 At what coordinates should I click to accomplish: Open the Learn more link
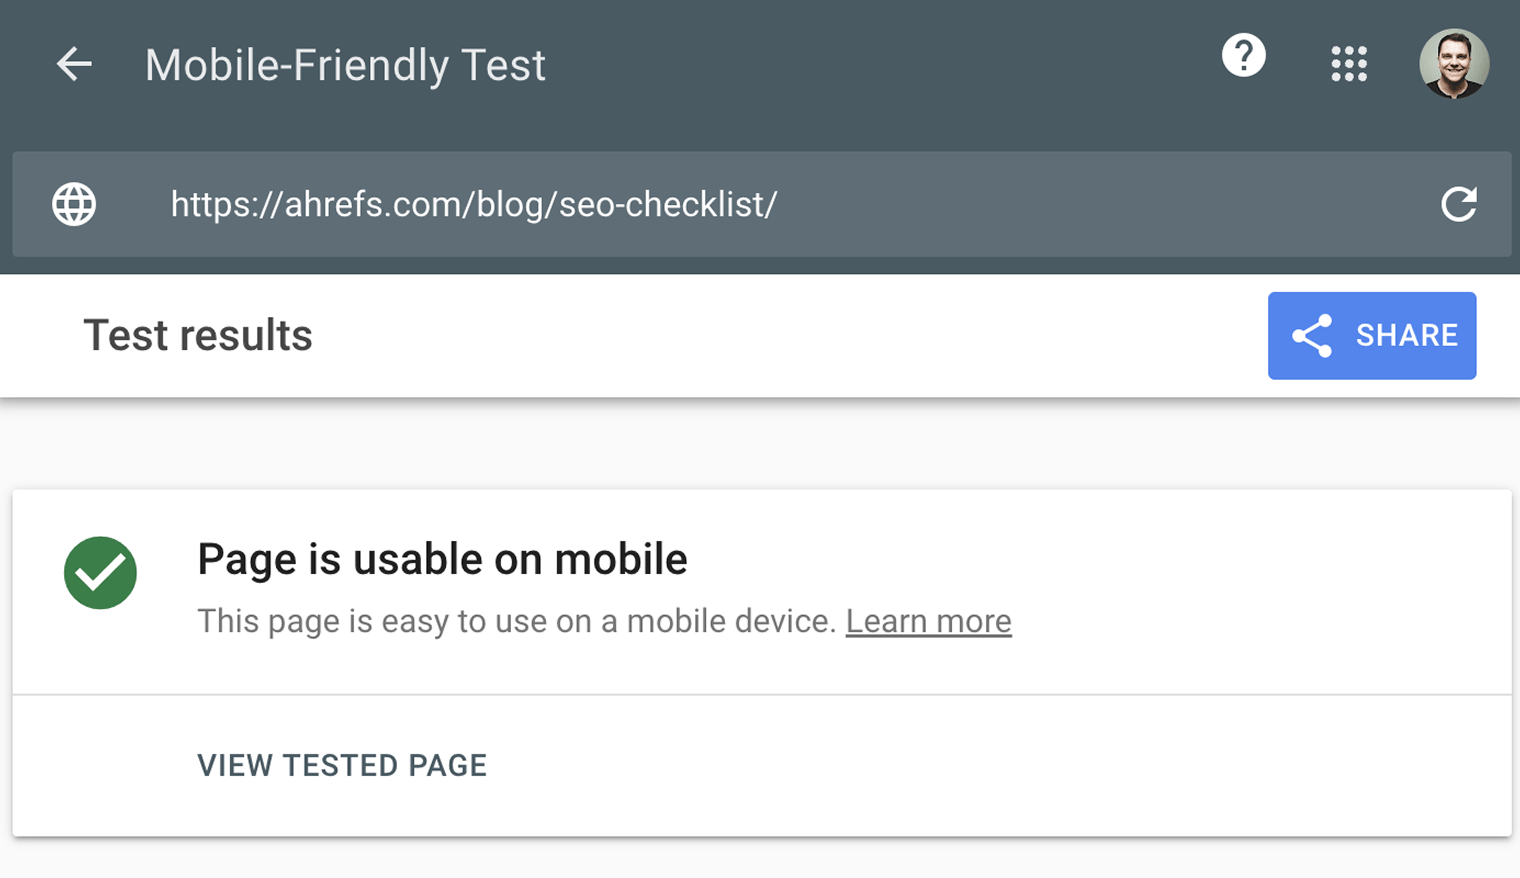click(x=928, y=621)
